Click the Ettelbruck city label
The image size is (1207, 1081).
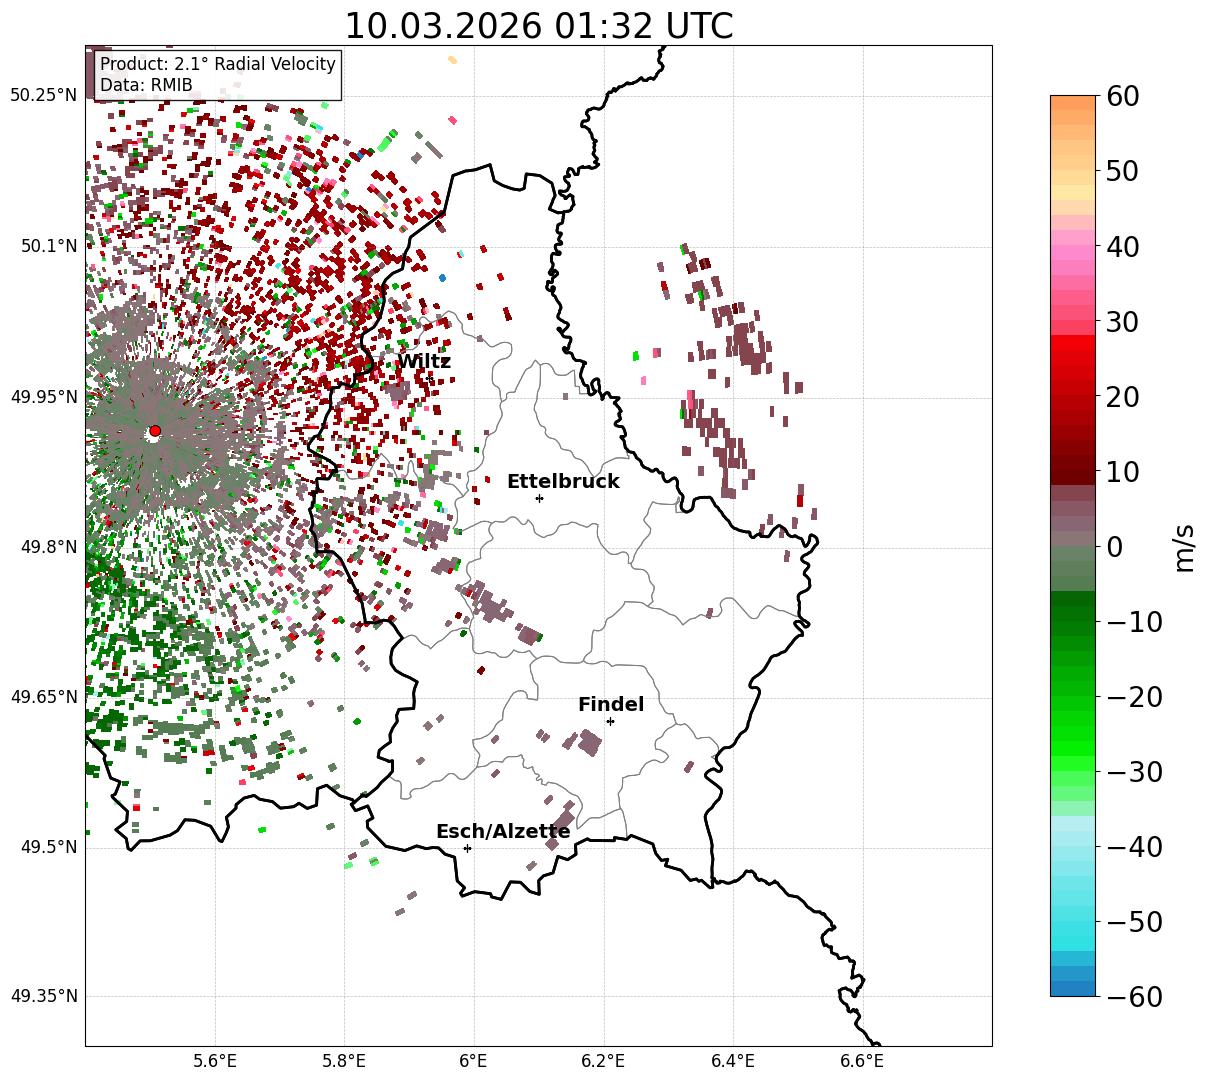[x=563, y=482]
